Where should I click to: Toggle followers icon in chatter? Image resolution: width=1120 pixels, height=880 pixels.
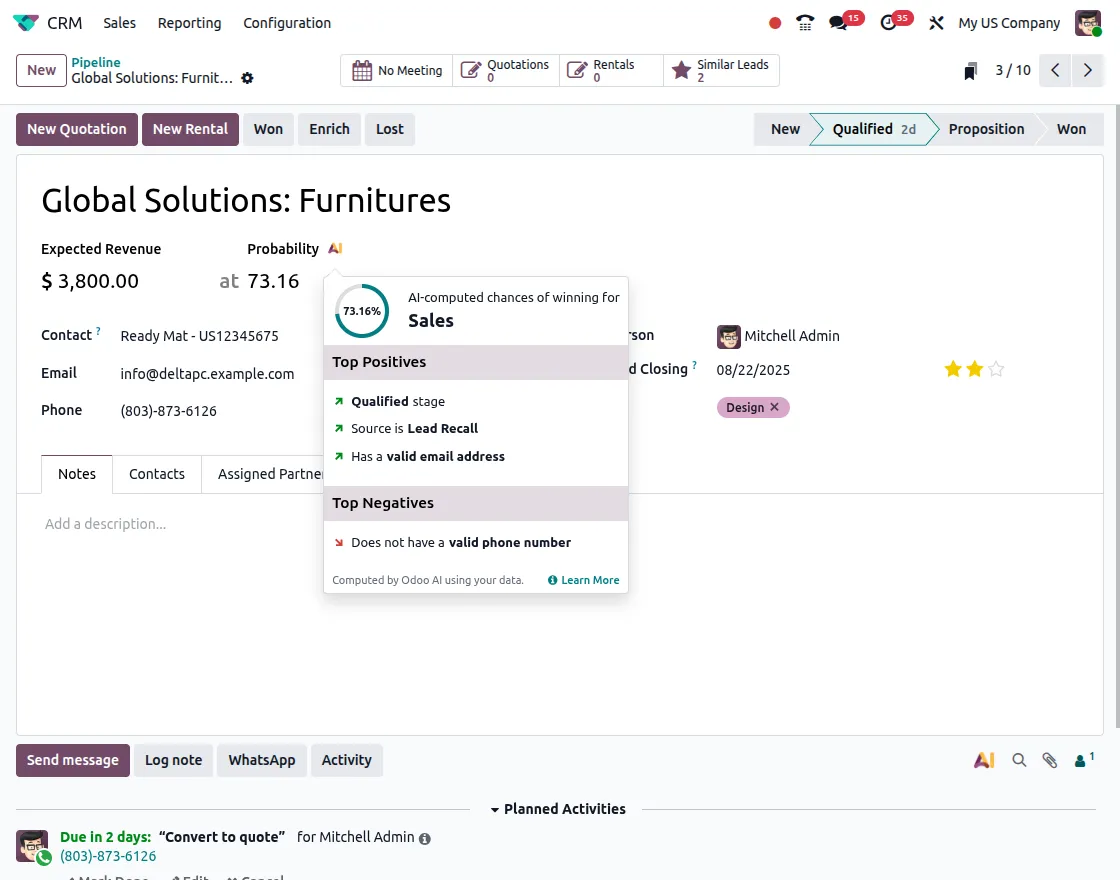click(x=1083, y=760)
